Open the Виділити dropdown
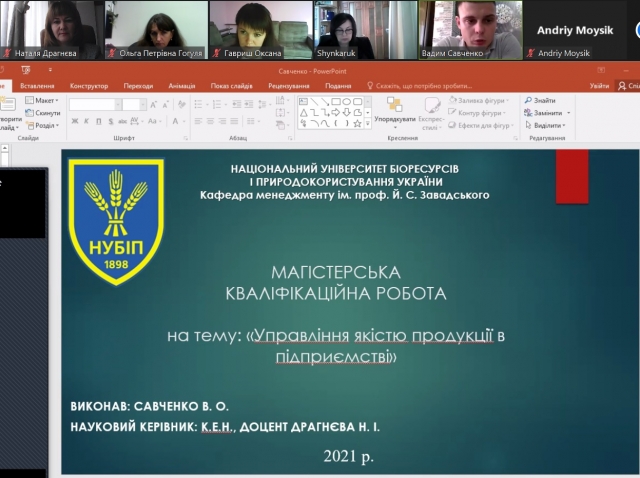Image resolution: width=640 pixels, height=478 pixels. pyautogui.click(x=546, y=125)
